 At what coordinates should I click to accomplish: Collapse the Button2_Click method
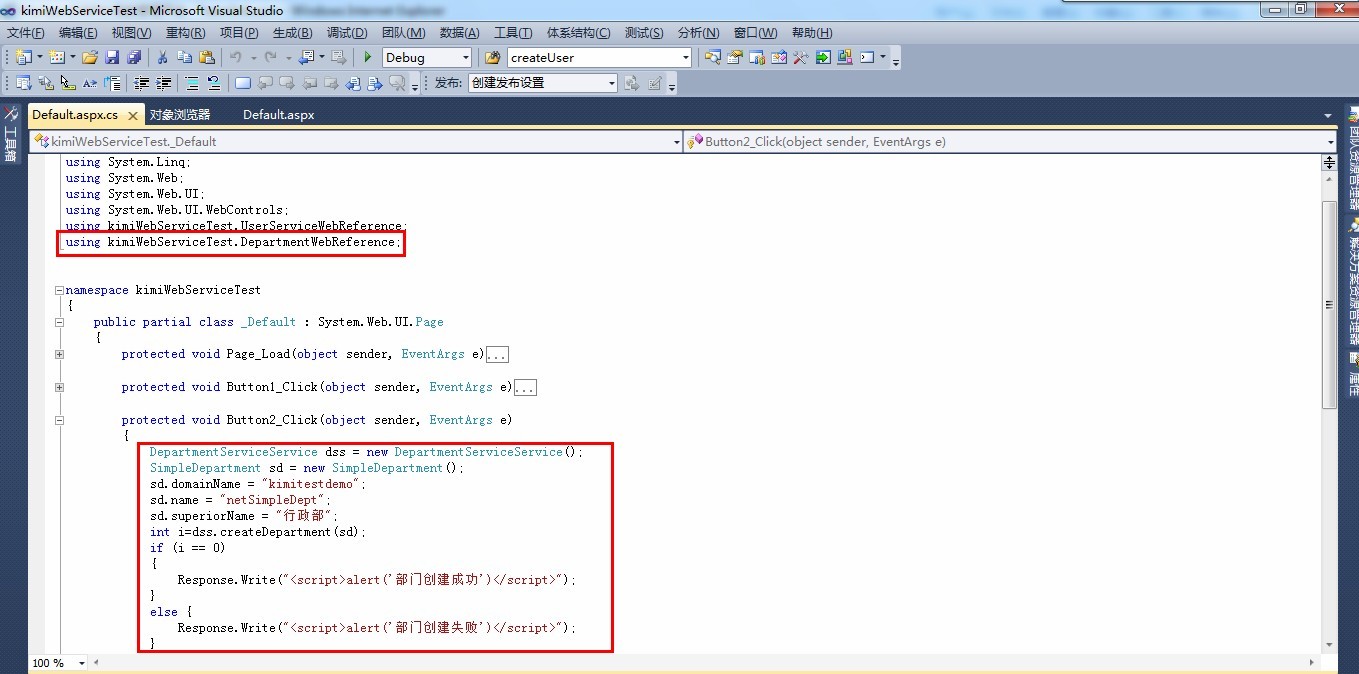60,420
